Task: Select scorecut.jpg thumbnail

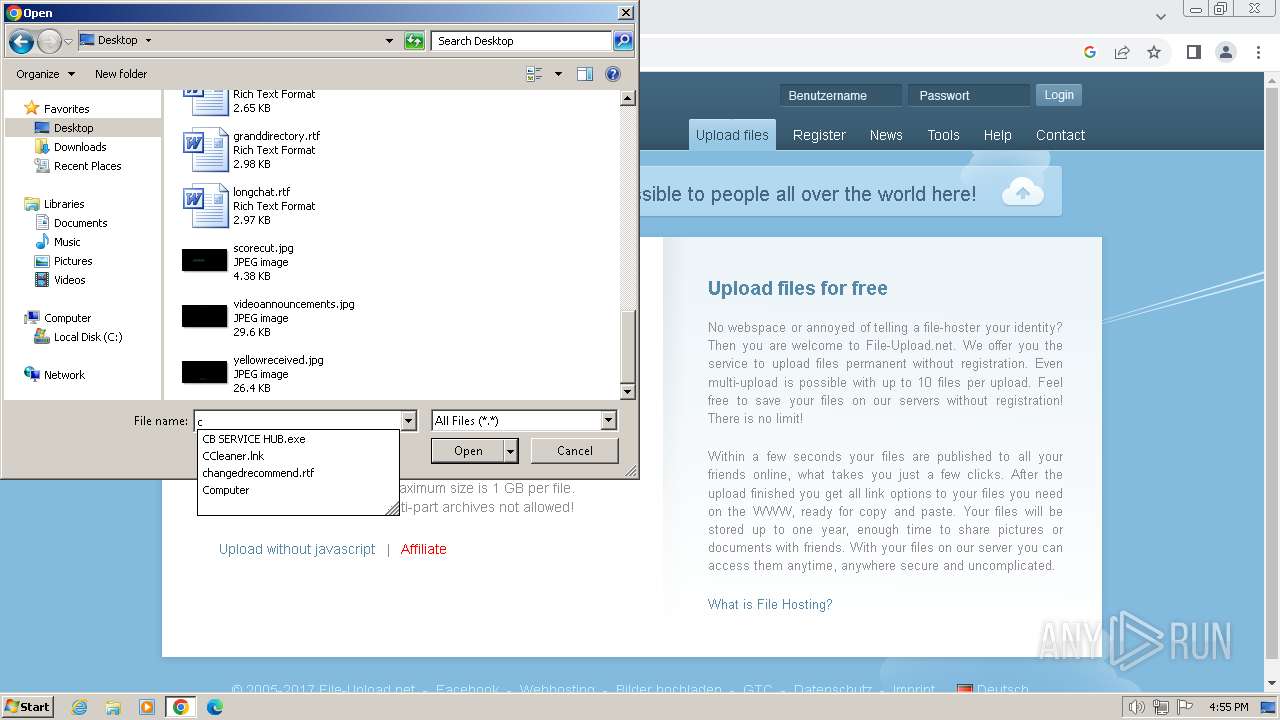Action: coord(205,261)
